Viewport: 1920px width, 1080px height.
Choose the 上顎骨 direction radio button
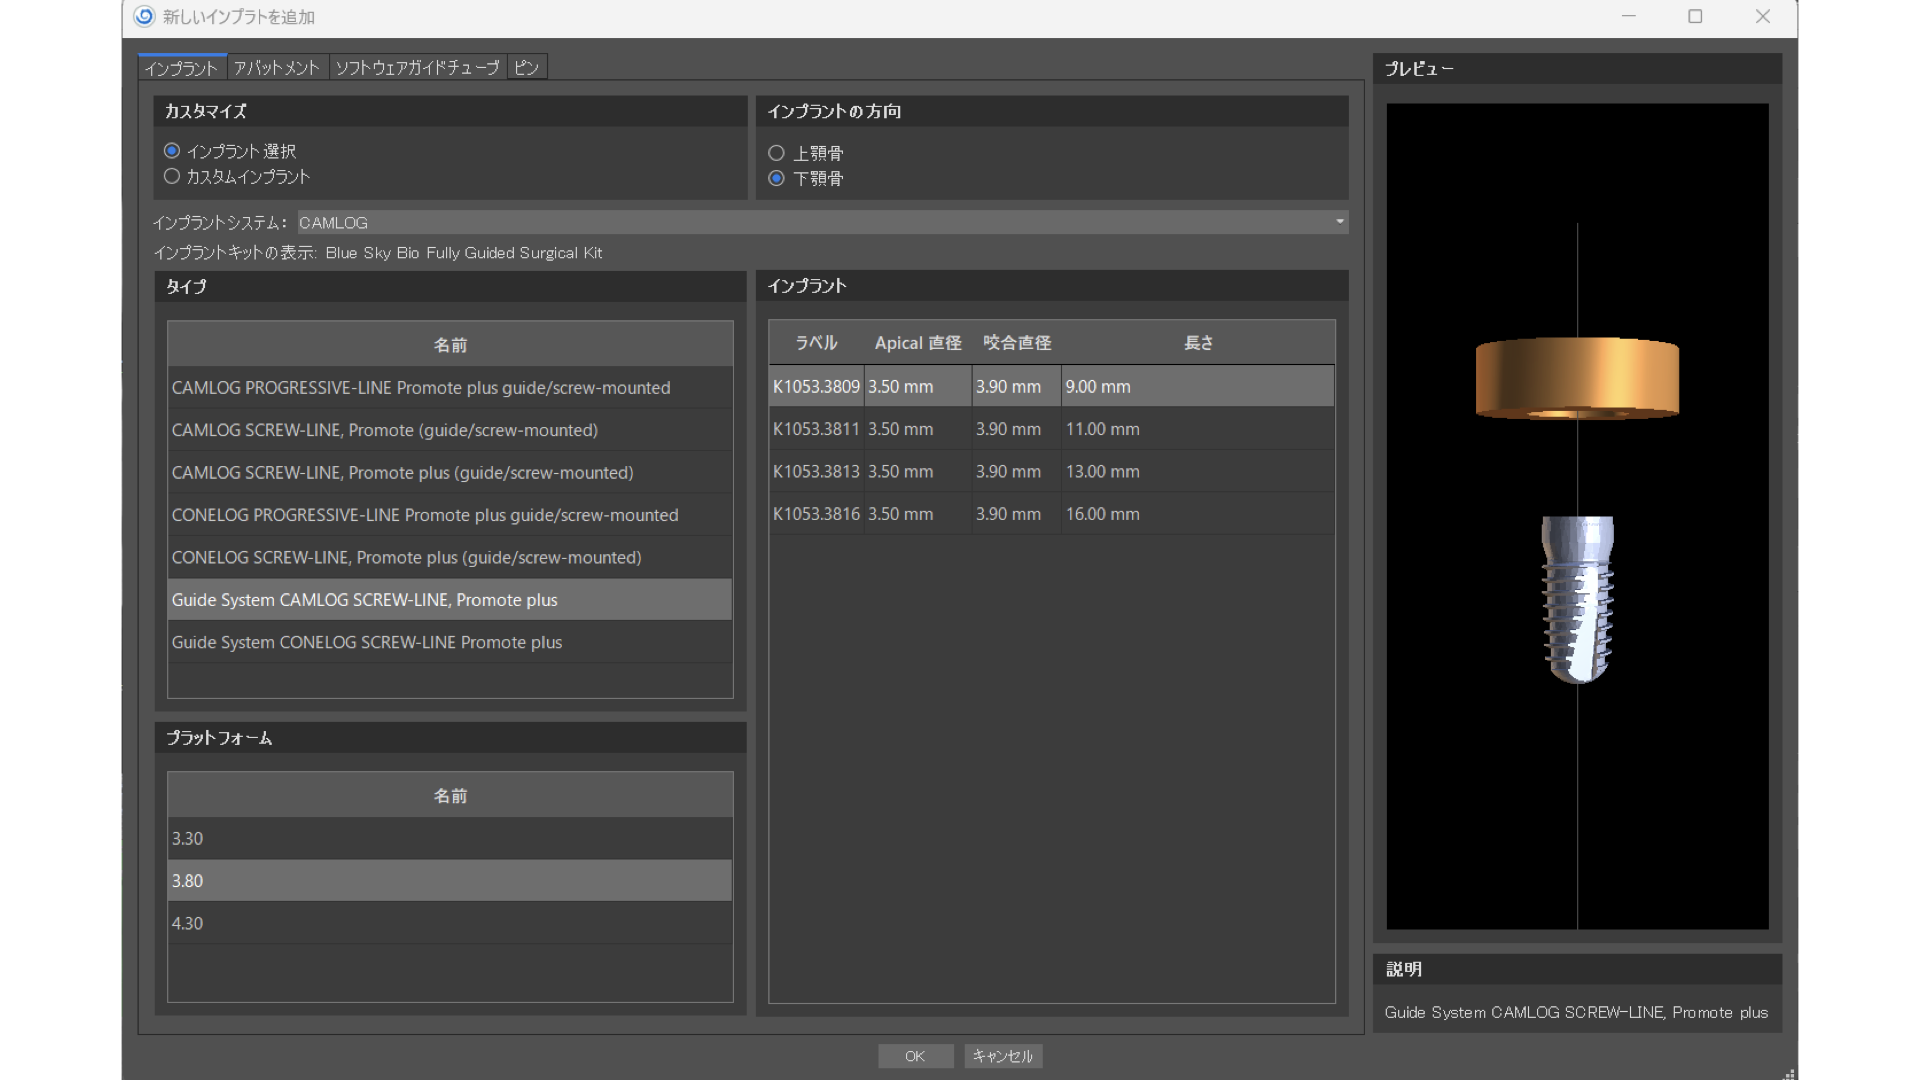pos(776,153)
